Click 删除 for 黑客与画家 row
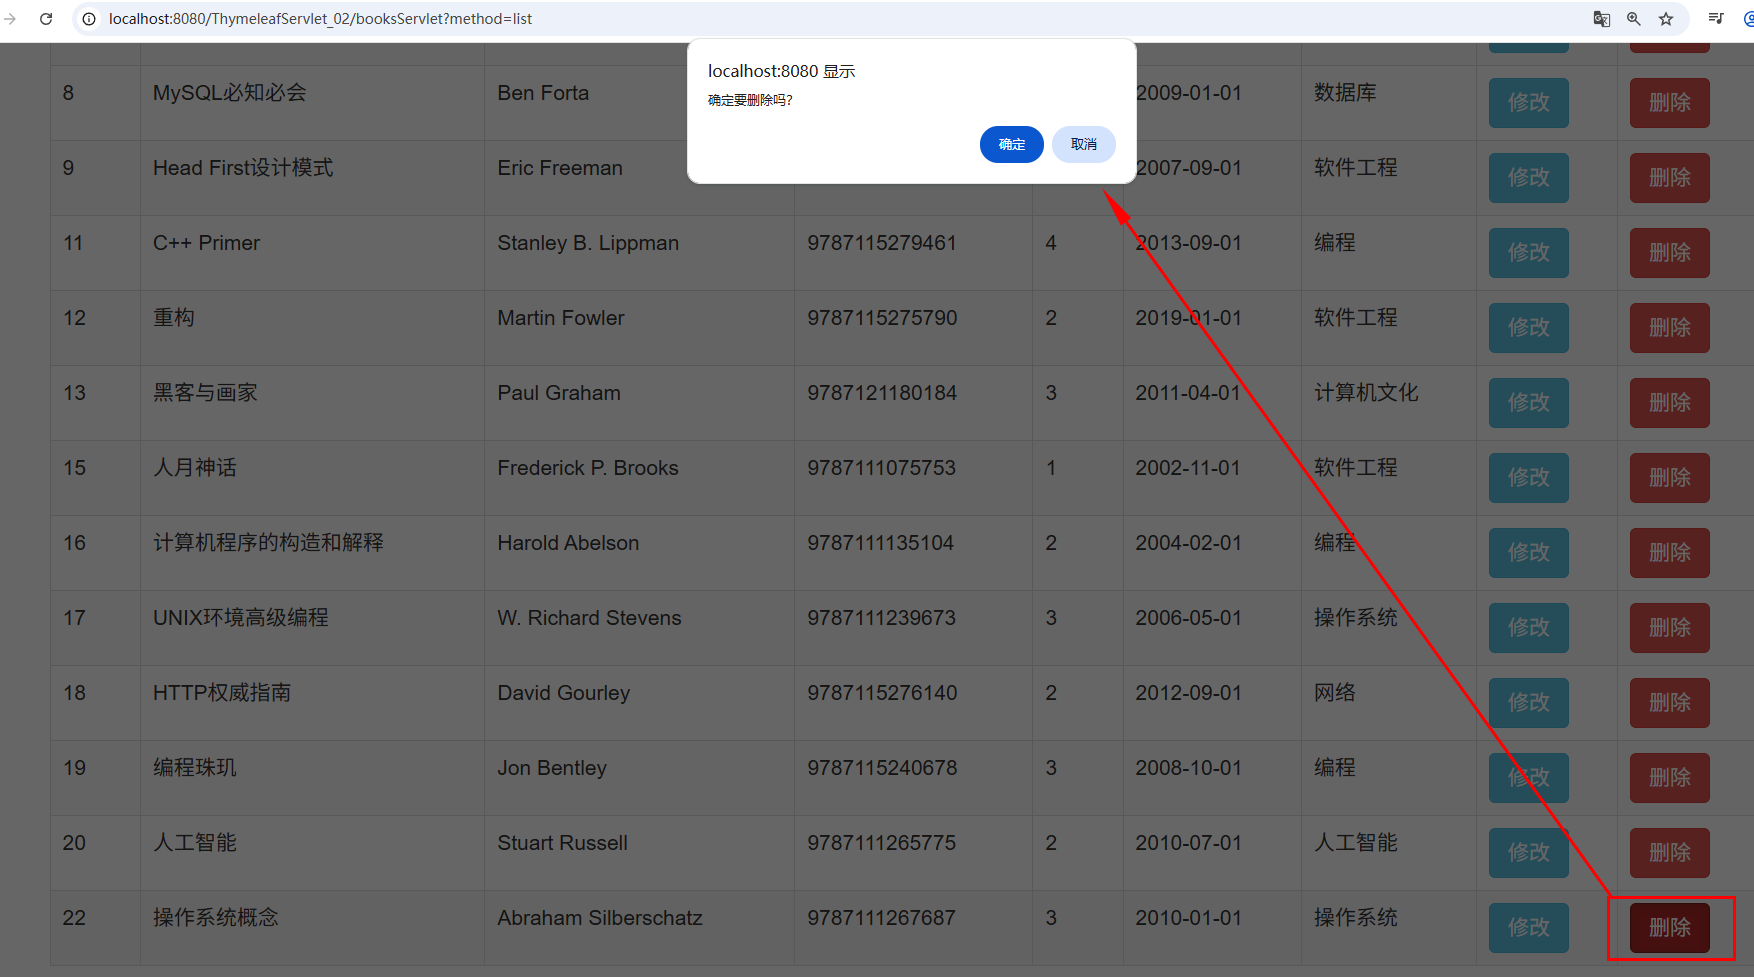Viewport: 1754px width, 977px height. coord(1670,403)
